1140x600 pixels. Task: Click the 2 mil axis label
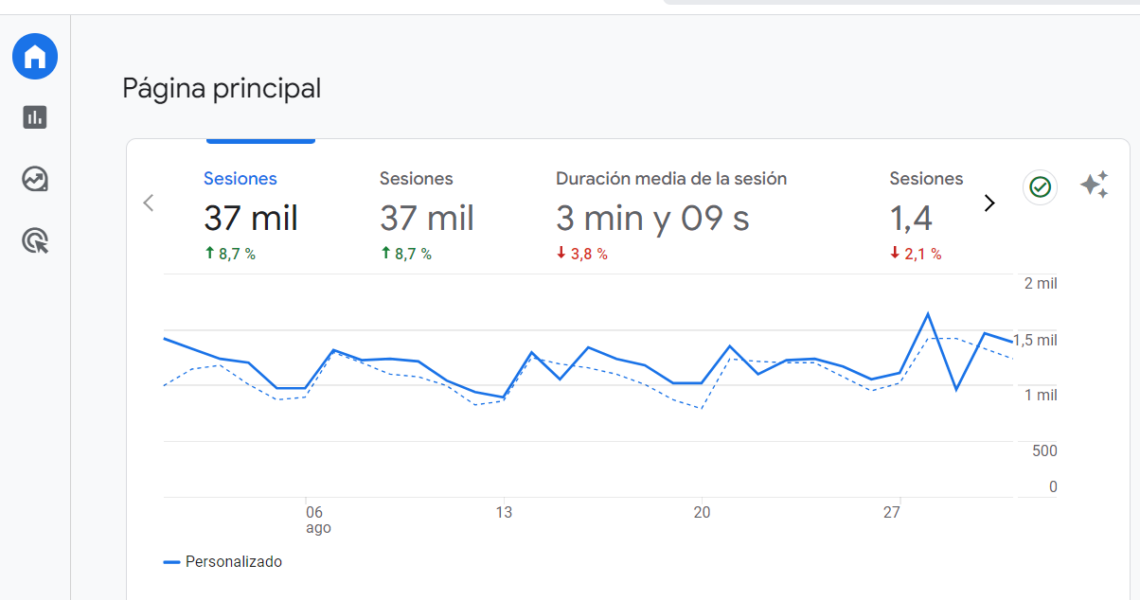click(x=1040, y=284)
